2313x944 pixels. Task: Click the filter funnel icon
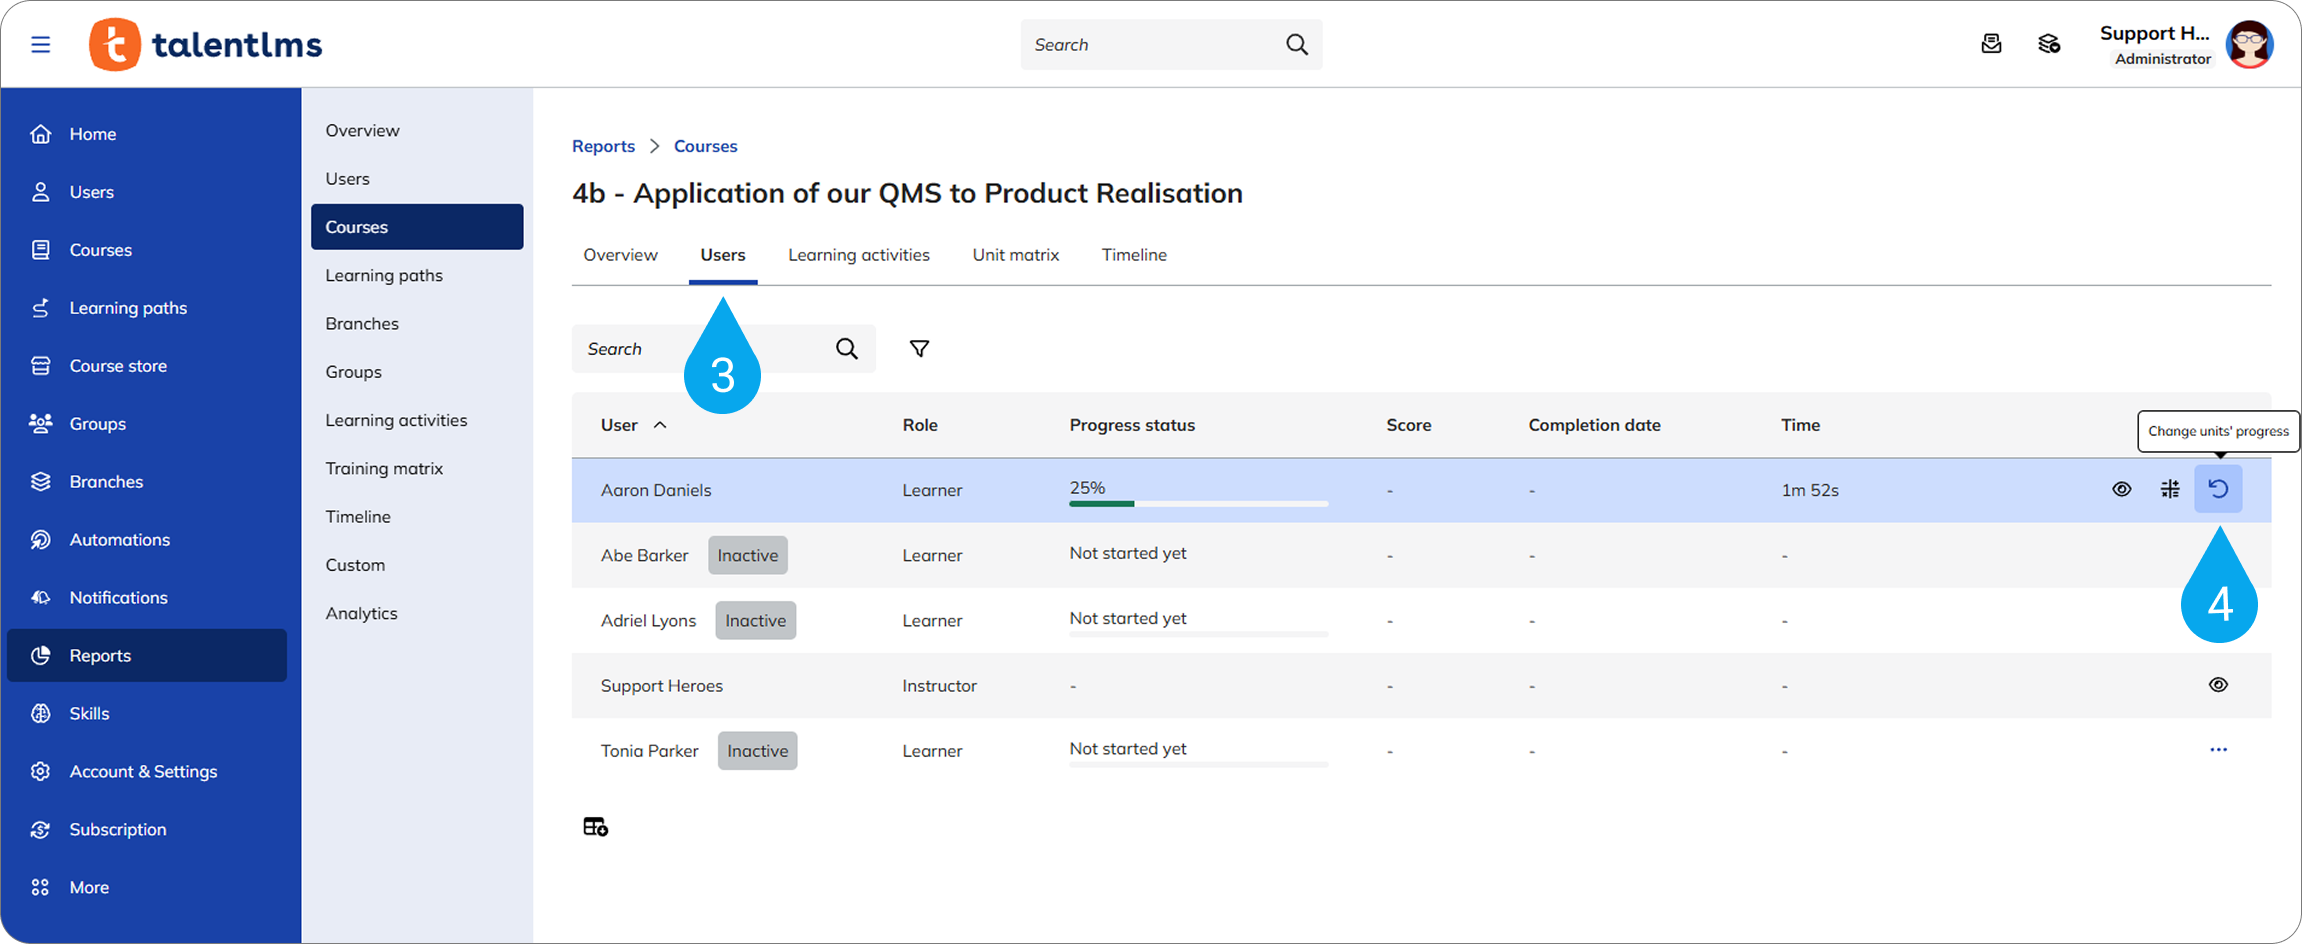click(919, 349)
